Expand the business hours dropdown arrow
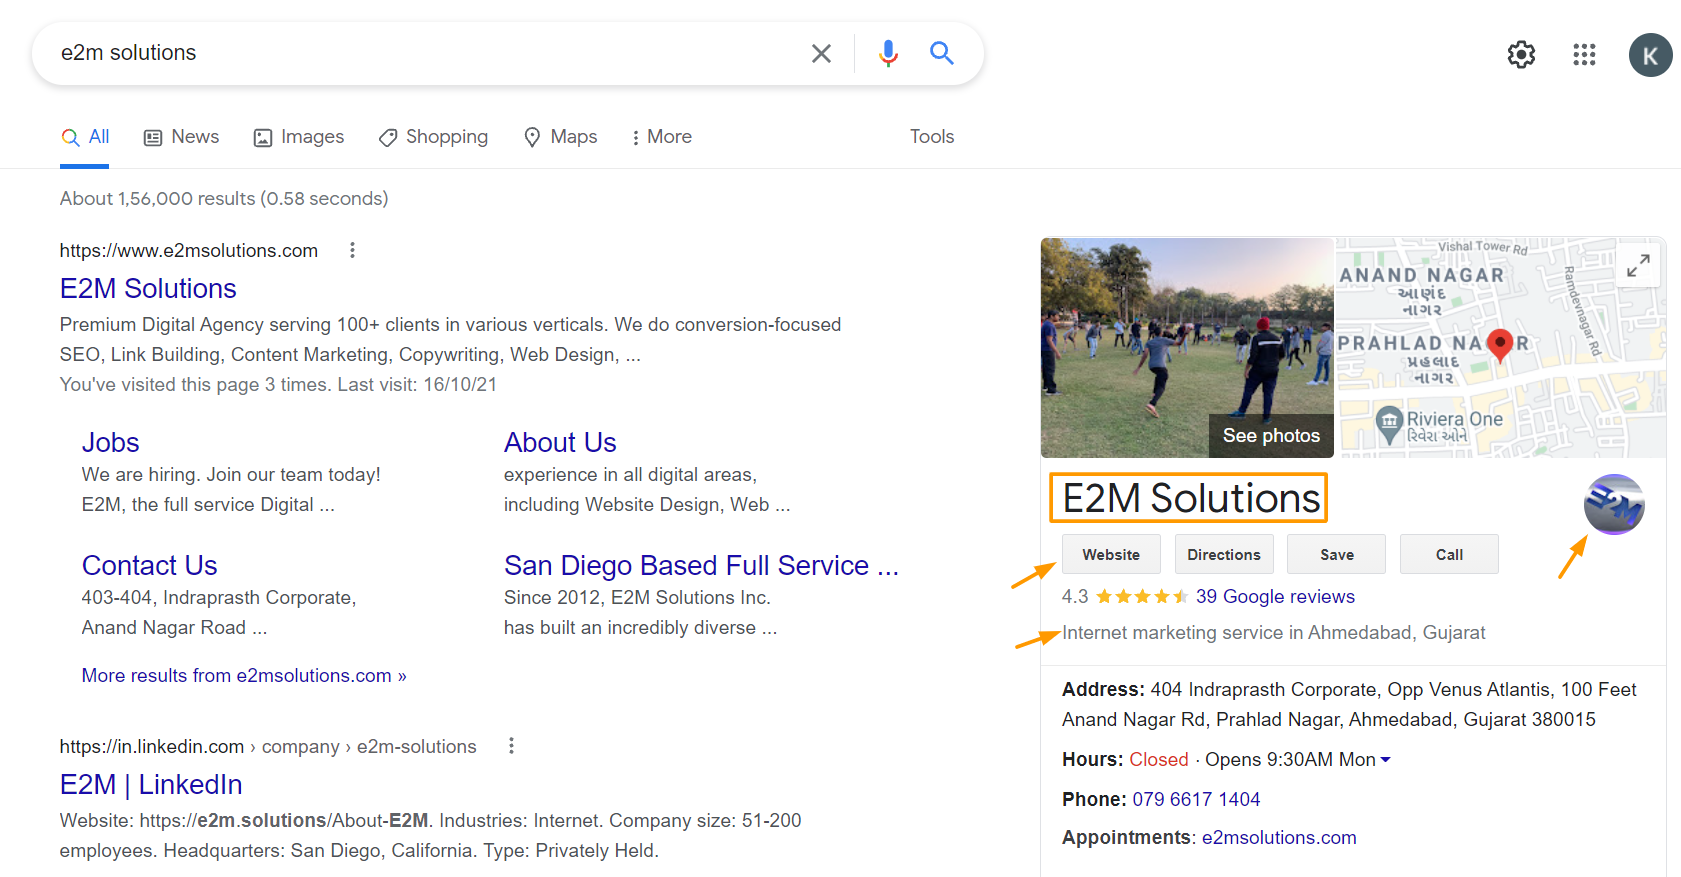Viewport: 1681px width, 877px height. point(1386,760)
